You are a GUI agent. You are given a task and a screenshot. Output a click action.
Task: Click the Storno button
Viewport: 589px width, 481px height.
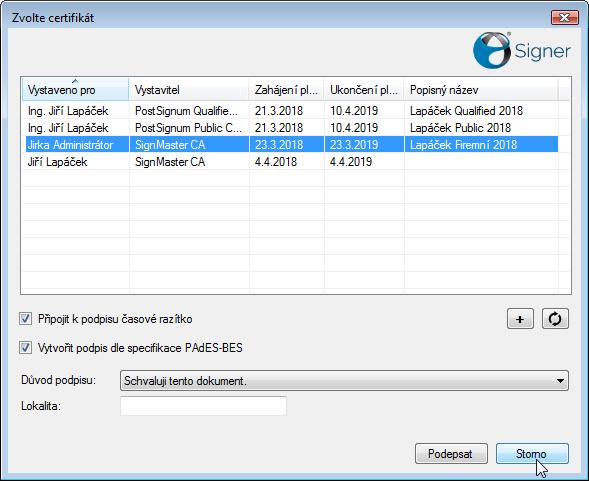tap(532, 454)
